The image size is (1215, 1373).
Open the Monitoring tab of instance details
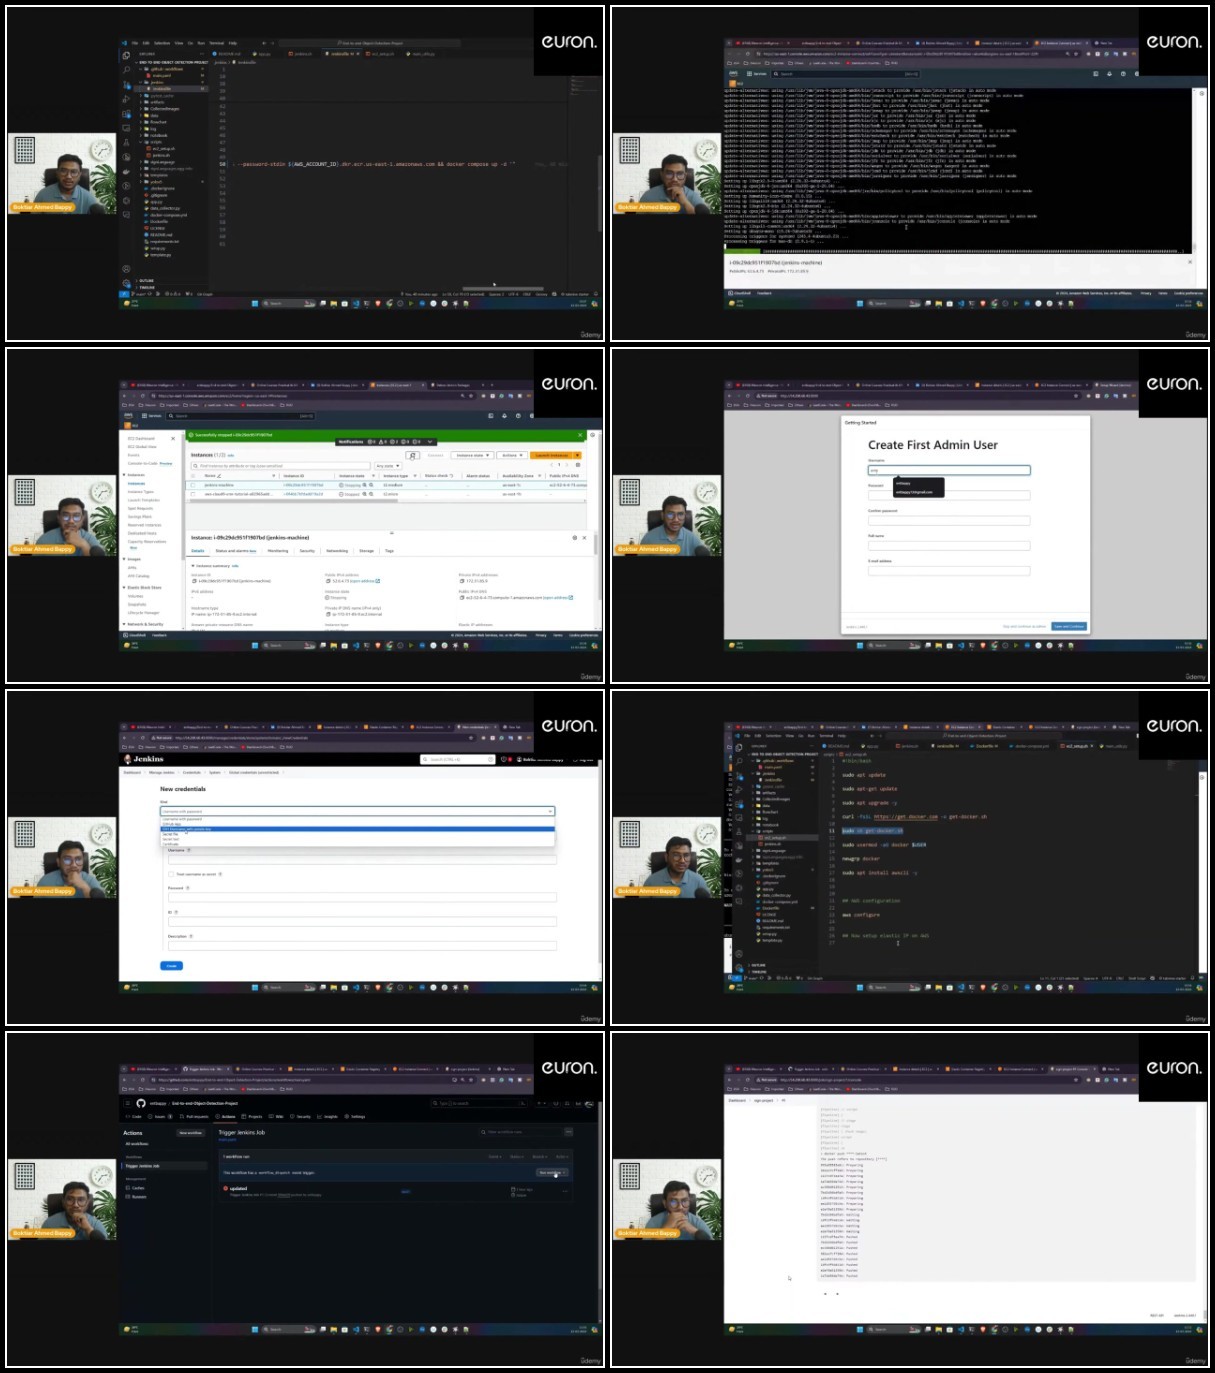click(278, 551)
